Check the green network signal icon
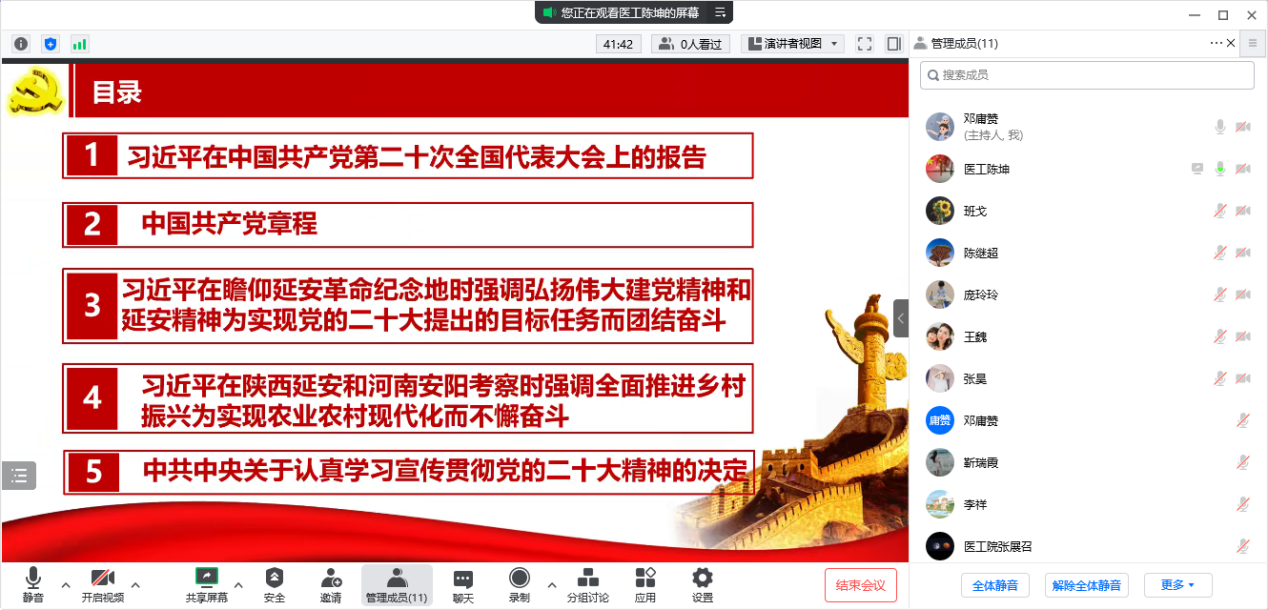Viewport: 1268px width, 610px height. coord(79,44)
